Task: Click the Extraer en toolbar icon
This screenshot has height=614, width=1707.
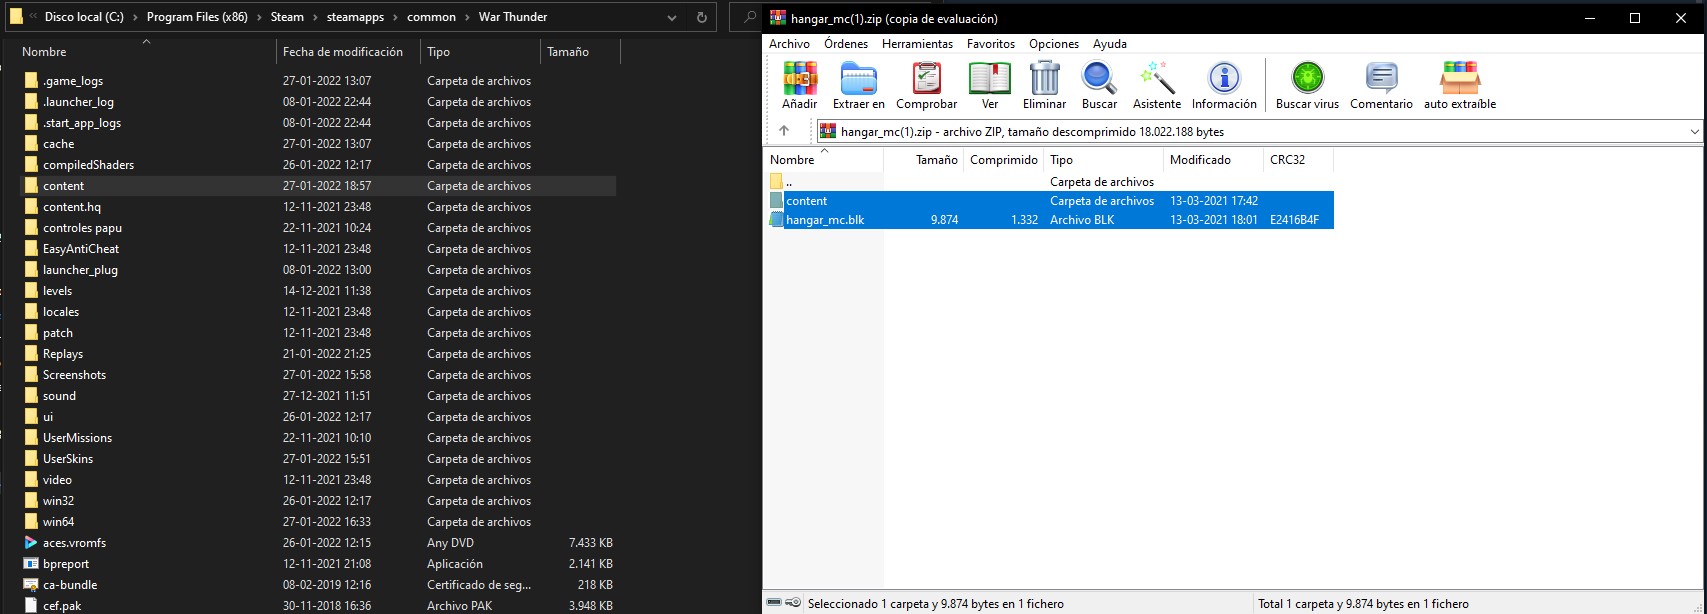Action: click(x=858, y=78)
